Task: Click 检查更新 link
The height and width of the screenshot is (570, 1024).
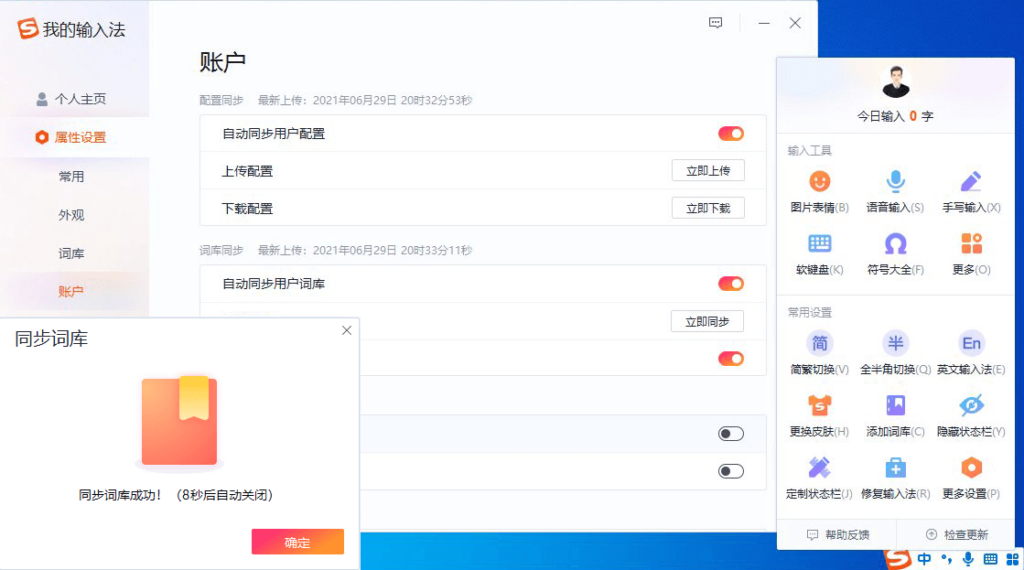Action: coord(957,535)
